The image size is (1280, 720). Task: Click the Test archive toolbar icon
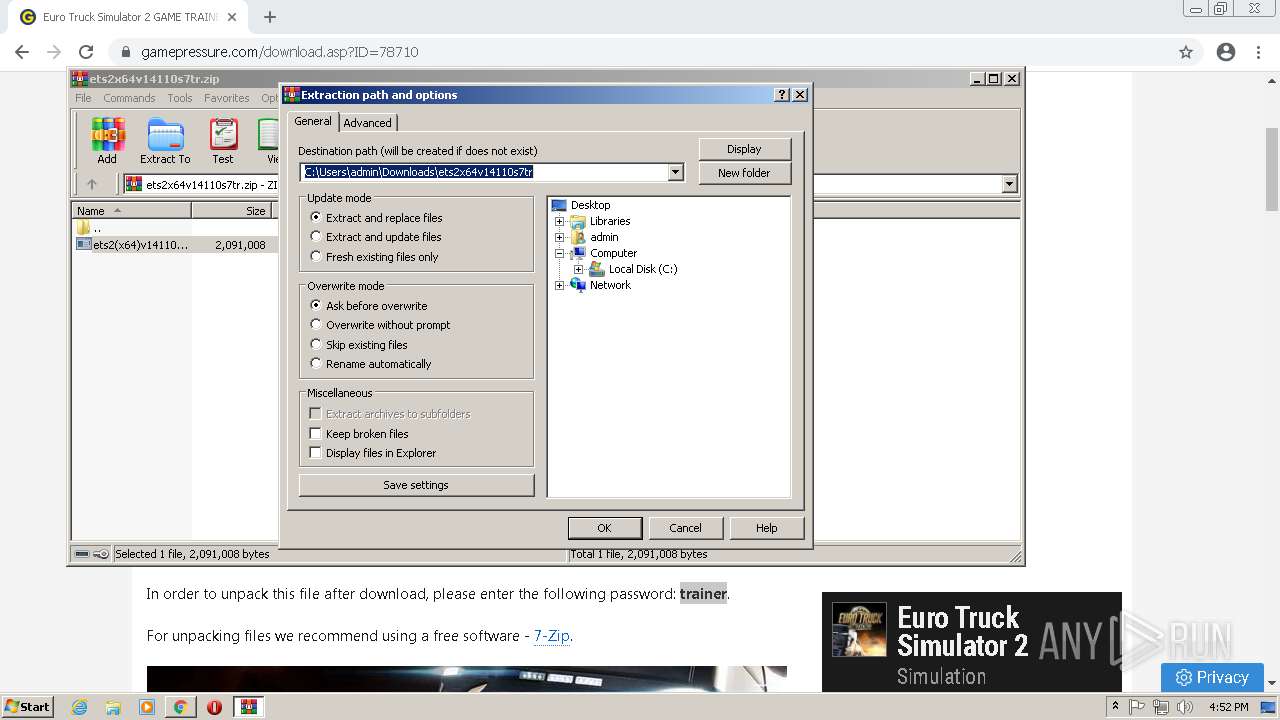pyautogui.click(x=223, y=141)
